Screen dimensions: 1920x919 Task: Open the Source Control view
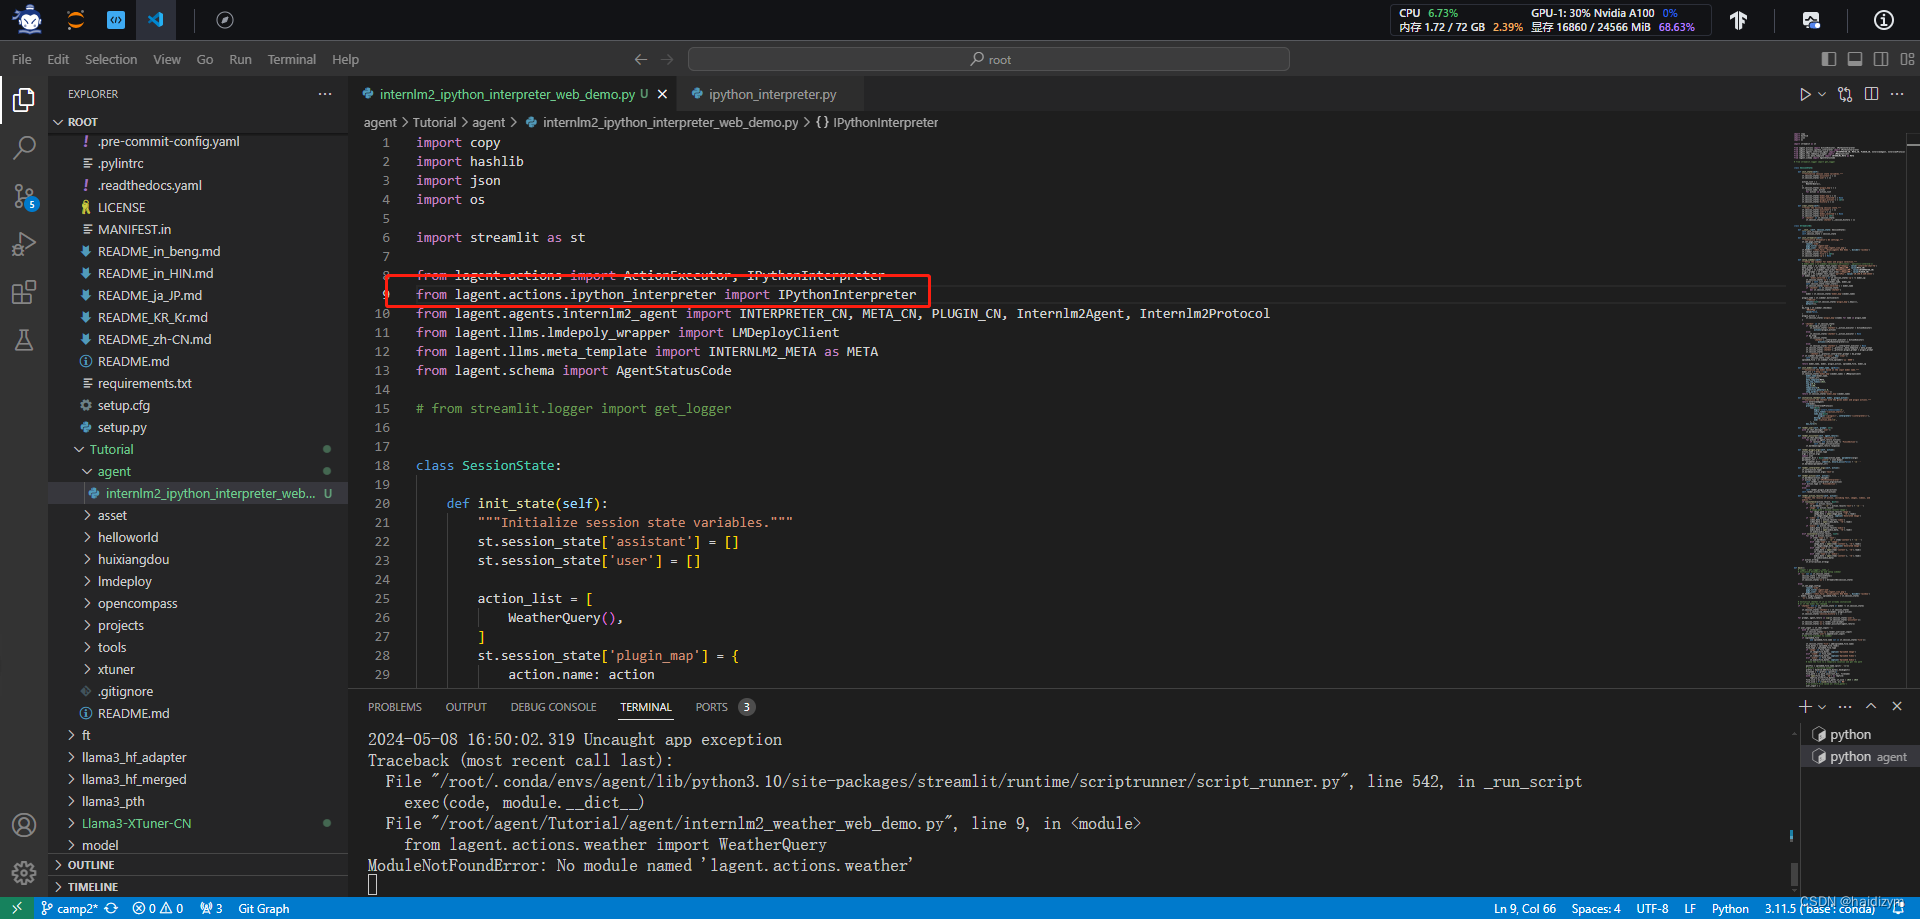24,196
